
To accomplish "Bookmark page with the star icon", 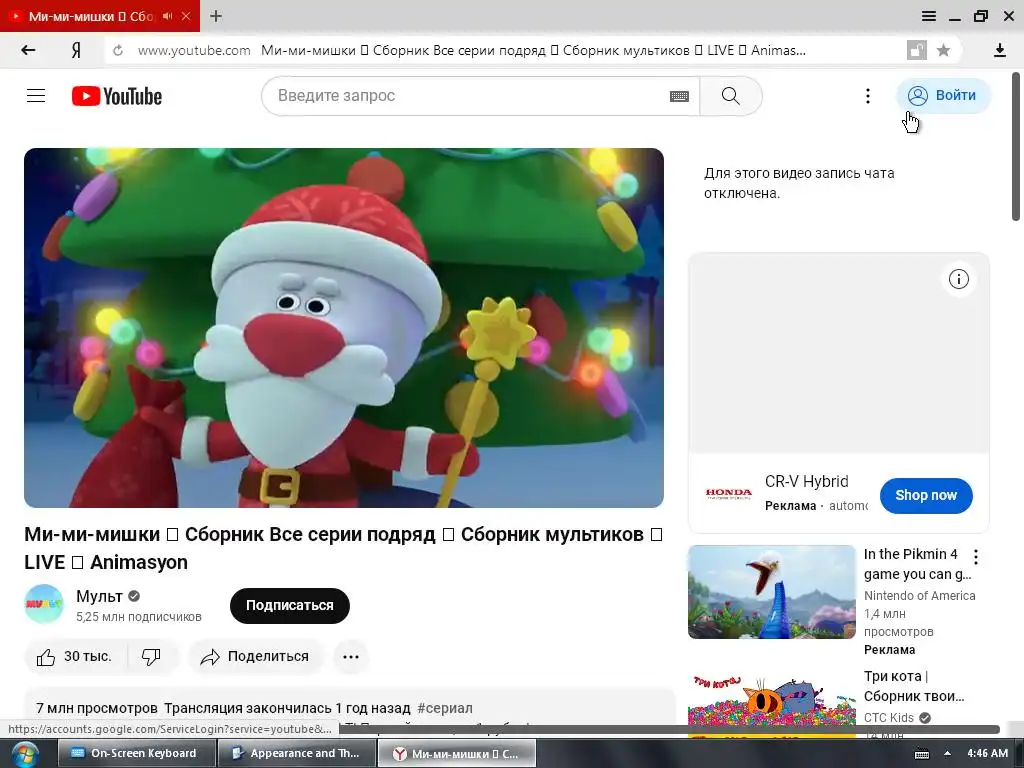I will point(943,50).
